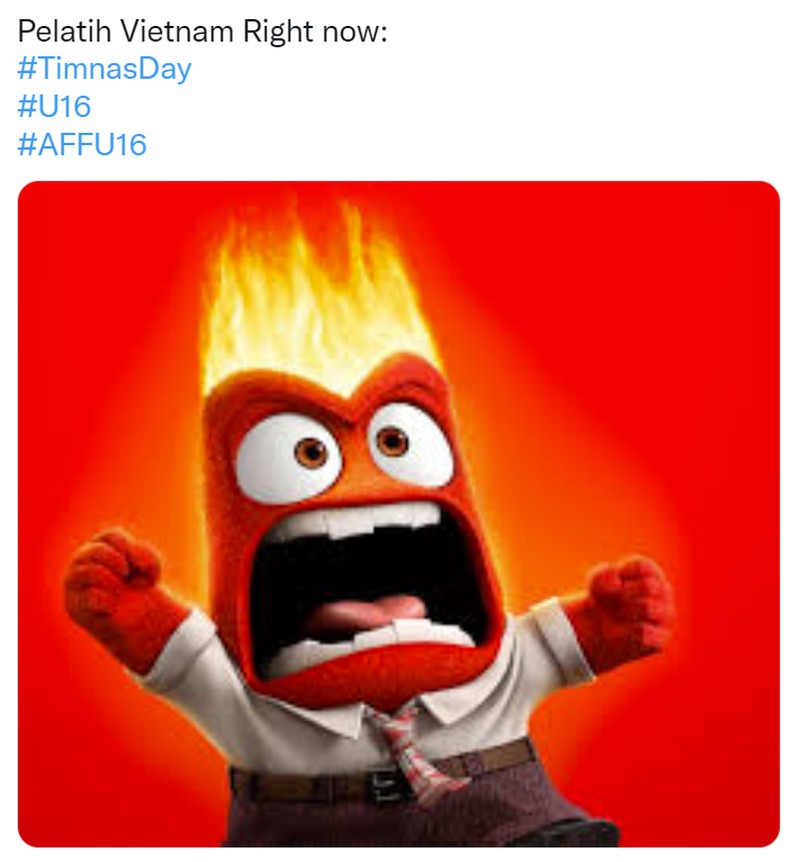Click the tweet text "Pelatih Vietnam Right now:"

click(x=202, y=30)
